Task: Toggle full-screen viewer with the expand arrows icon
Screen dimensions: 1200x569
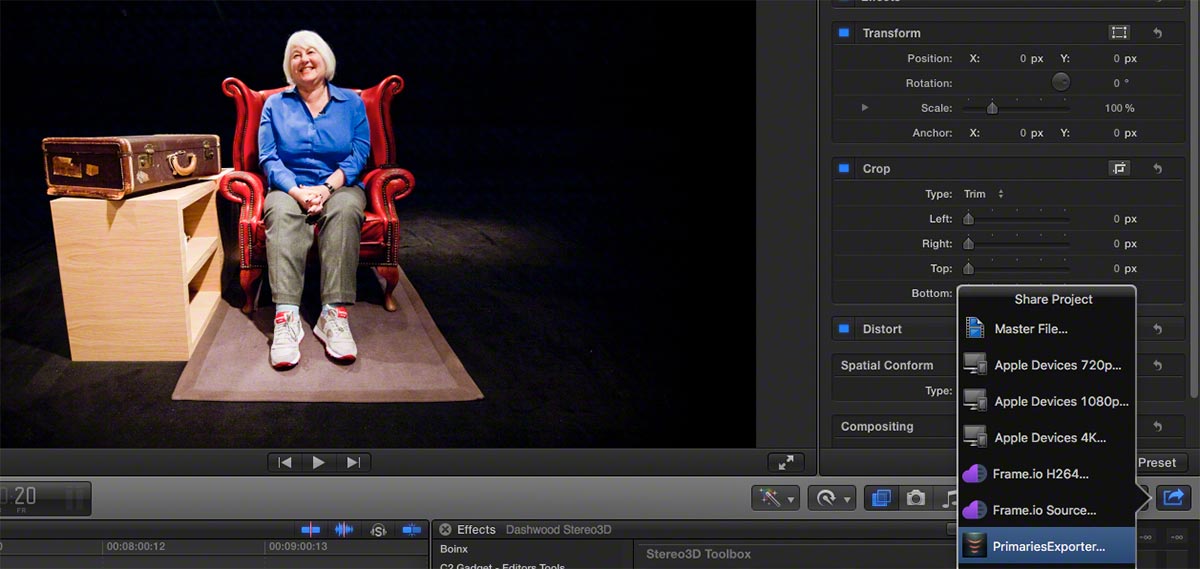Action: tap(786, 462)
